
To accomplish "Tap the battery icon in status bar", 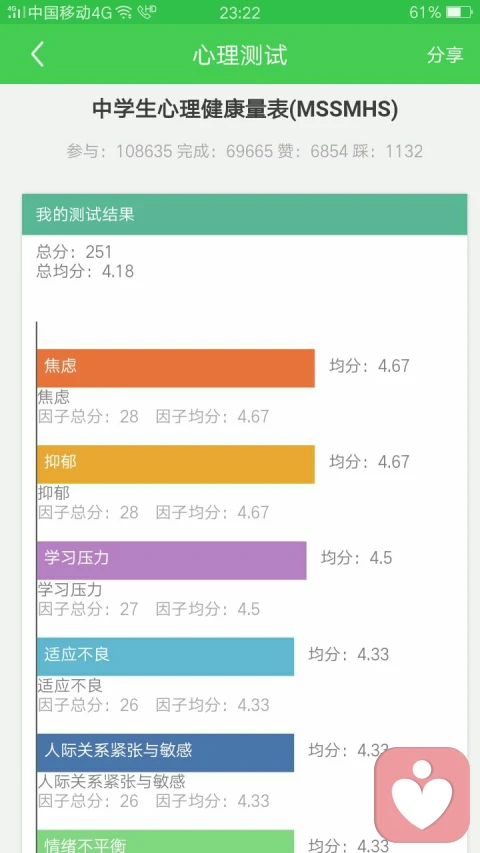I will tap(459, 12).
